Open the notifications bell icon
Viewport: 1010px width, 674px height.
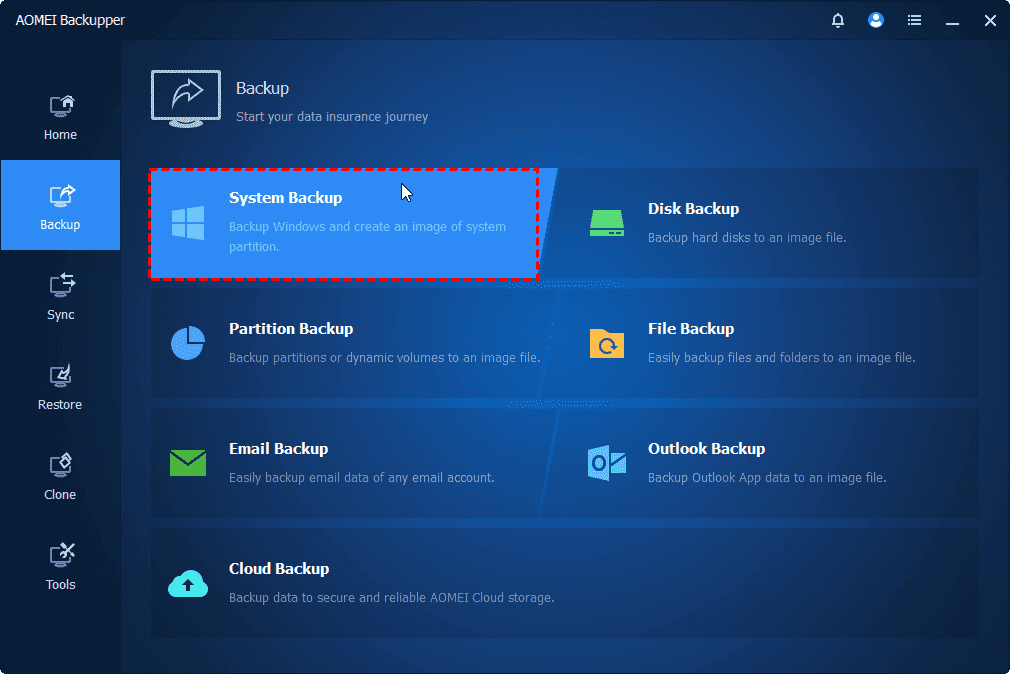pos(837,21)
